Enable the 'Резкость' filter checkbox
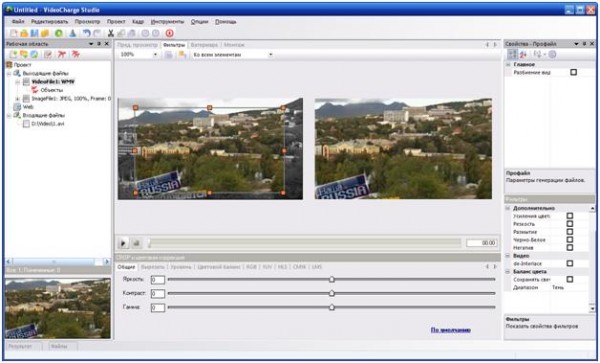 (570, 224)
